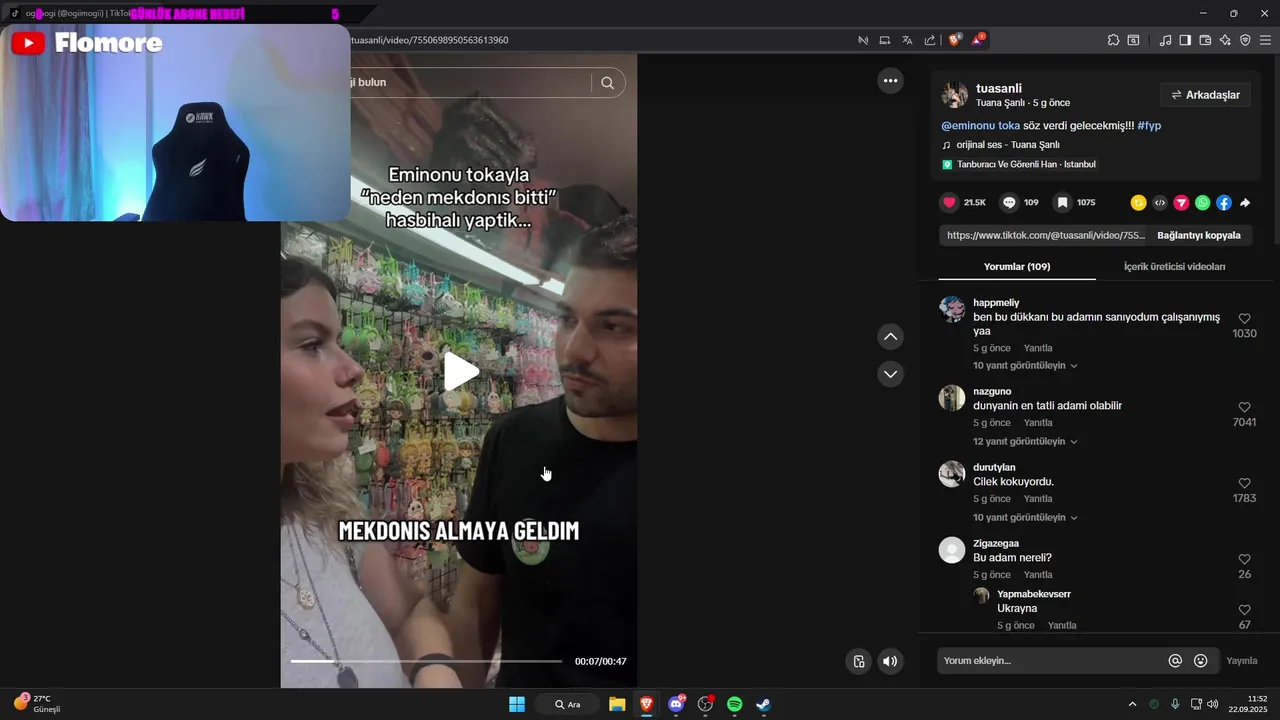Like Yapmabekevserr's reply 'Ukrayna'
Image resolution: width=1280 pixels, height=720 pixels.
tap(1244, 610)
